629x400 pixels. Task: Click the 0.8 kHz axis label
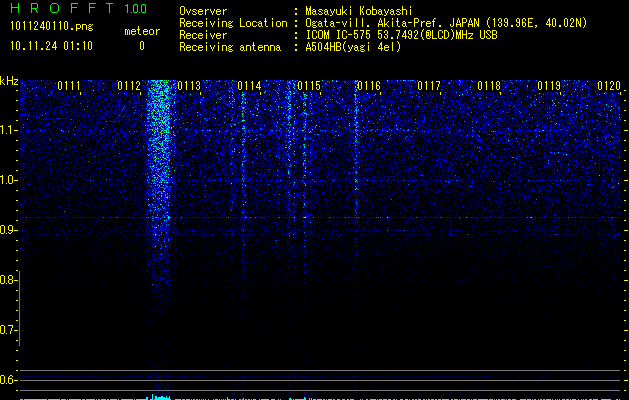point(8,280)
